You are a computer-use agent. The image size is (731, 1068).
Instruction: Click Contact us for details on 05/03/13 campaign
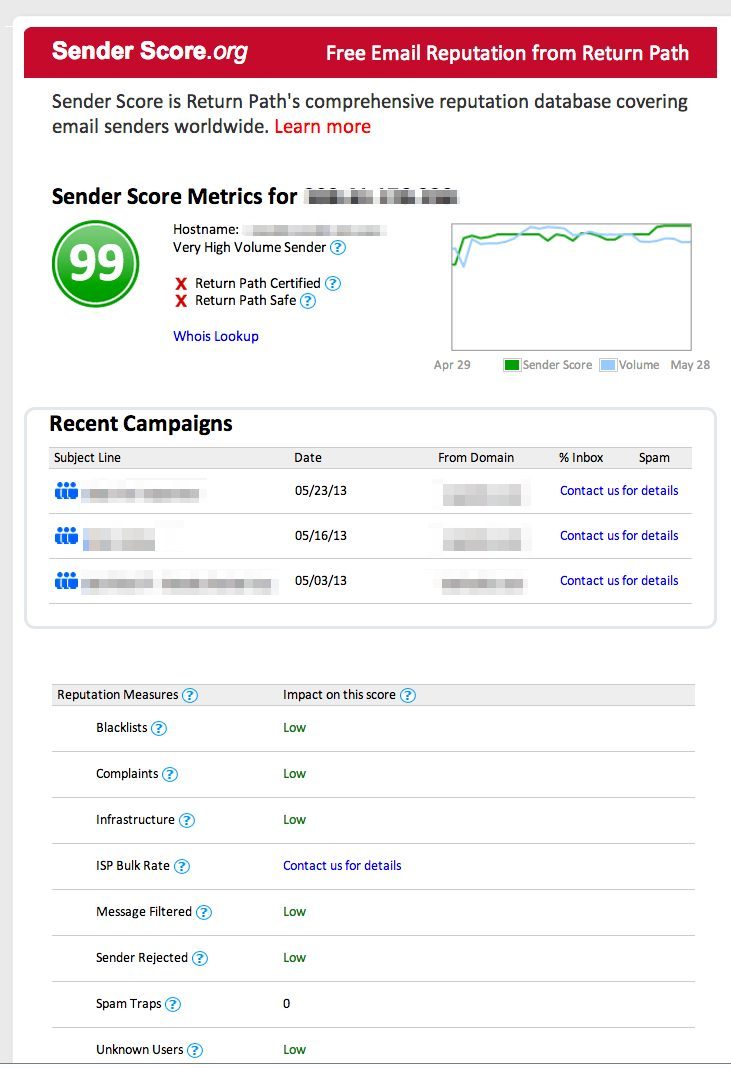(619, 580)
